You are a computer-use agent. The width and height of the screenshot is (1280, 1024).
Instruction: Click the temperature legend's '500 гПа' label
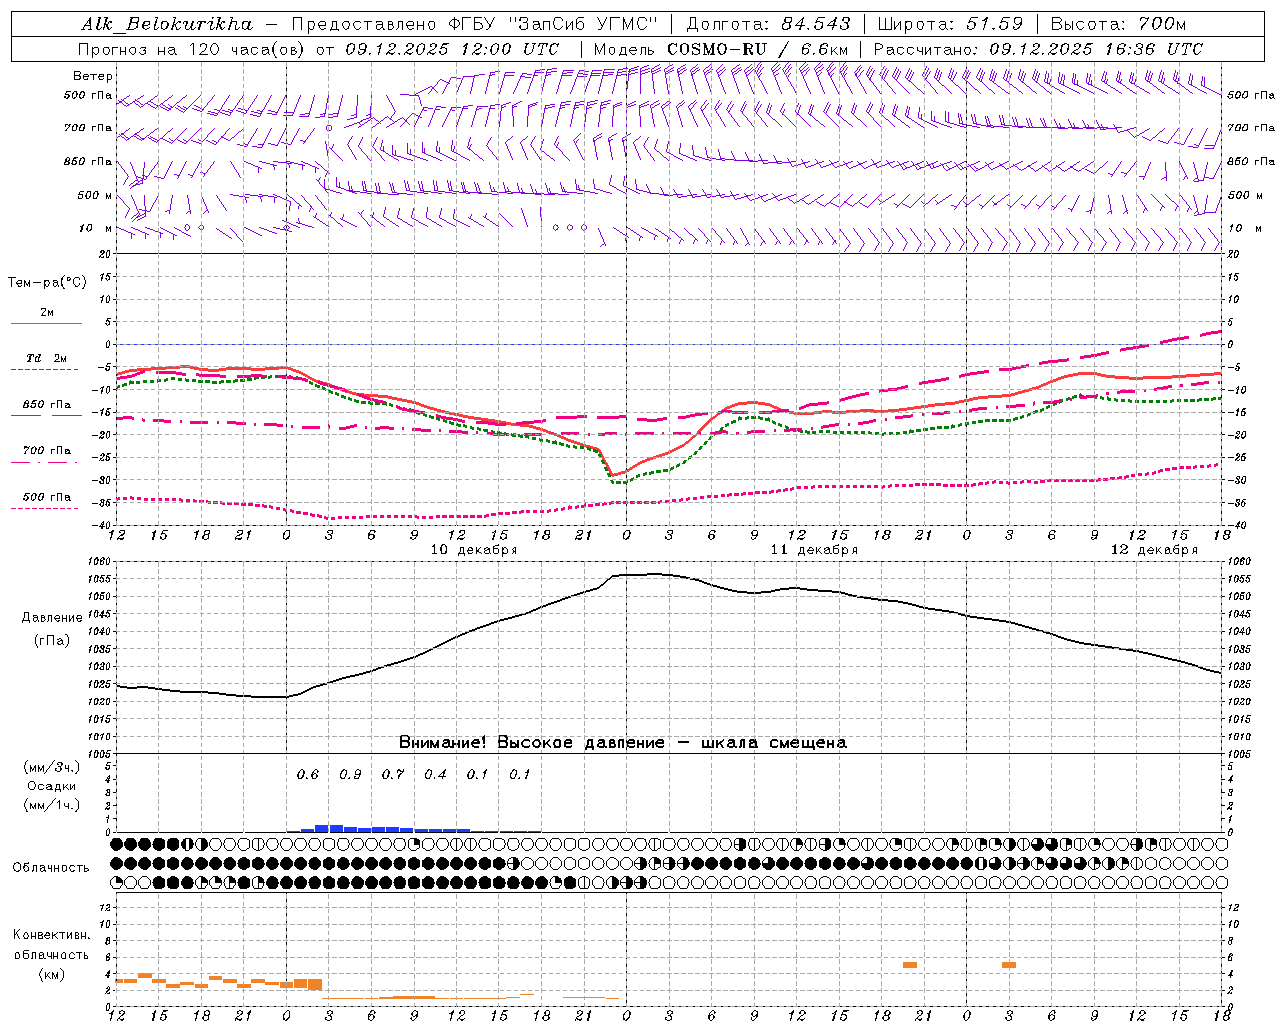pos(47,497)
